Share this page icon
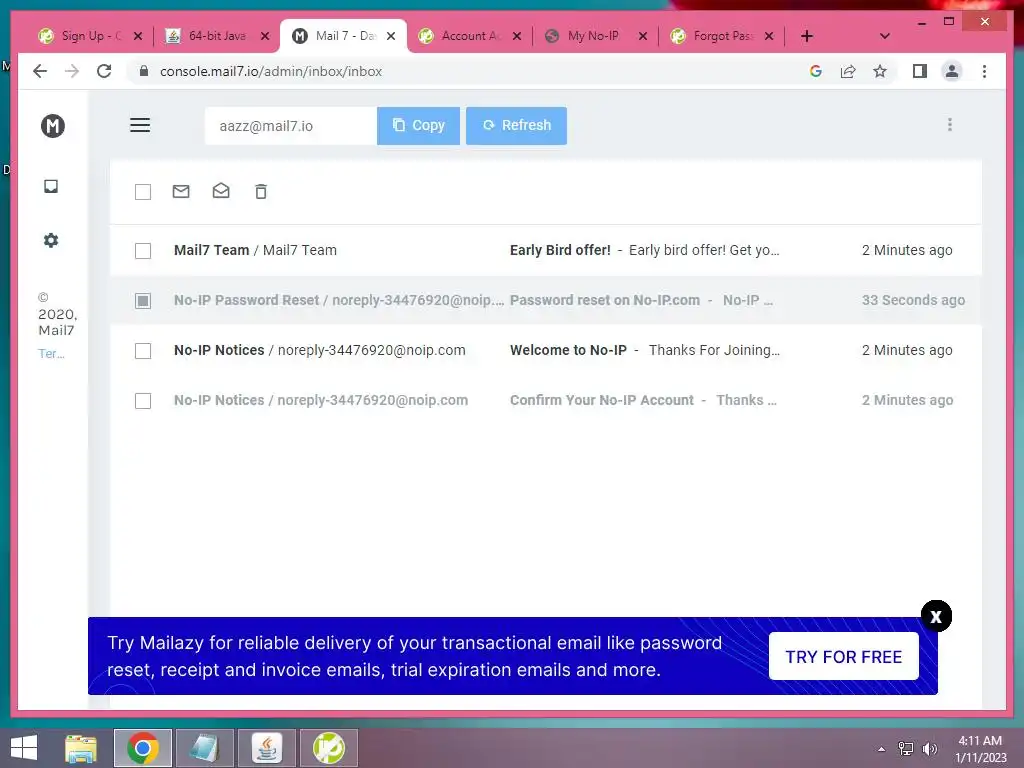Image resolution: width=1024 pixels, height=768 pixels. 848,71
